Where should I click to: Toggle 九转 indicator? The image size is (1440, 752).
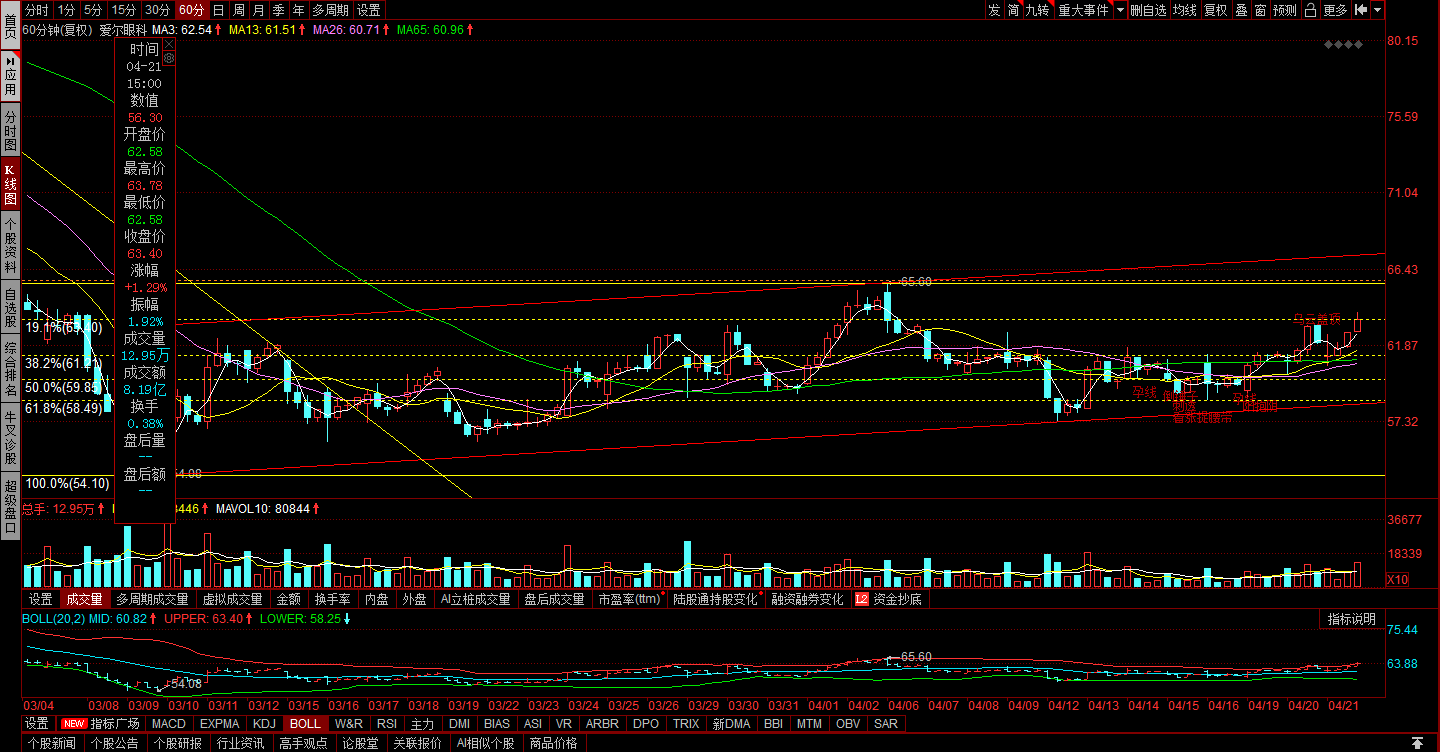click(1037, 10)
